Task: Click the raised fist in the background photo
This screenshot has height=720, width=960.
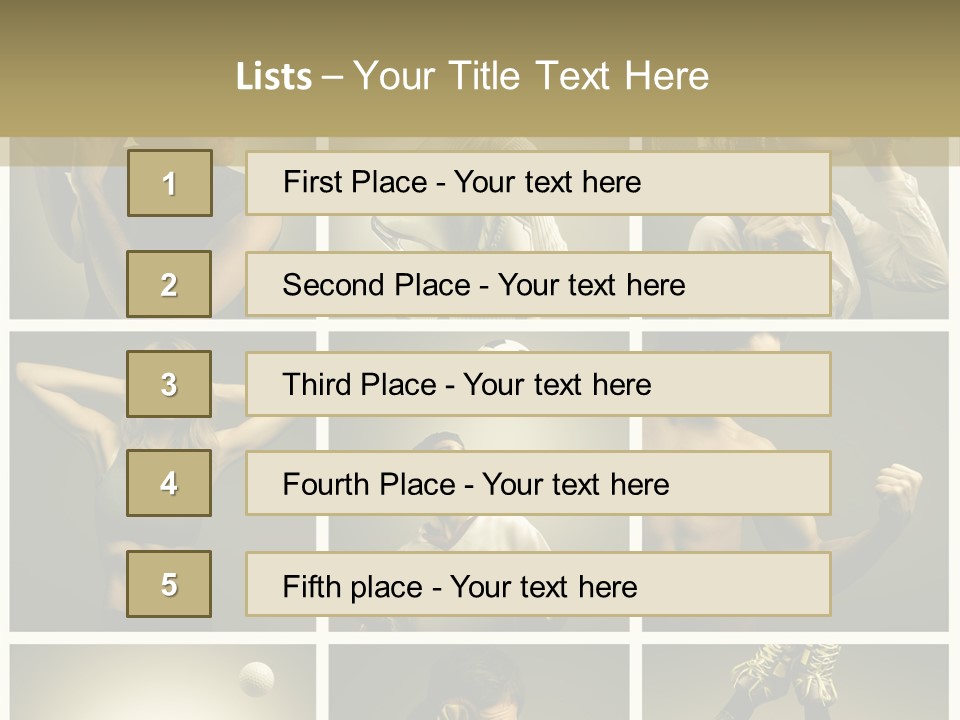Action: [x=898, y=486]
